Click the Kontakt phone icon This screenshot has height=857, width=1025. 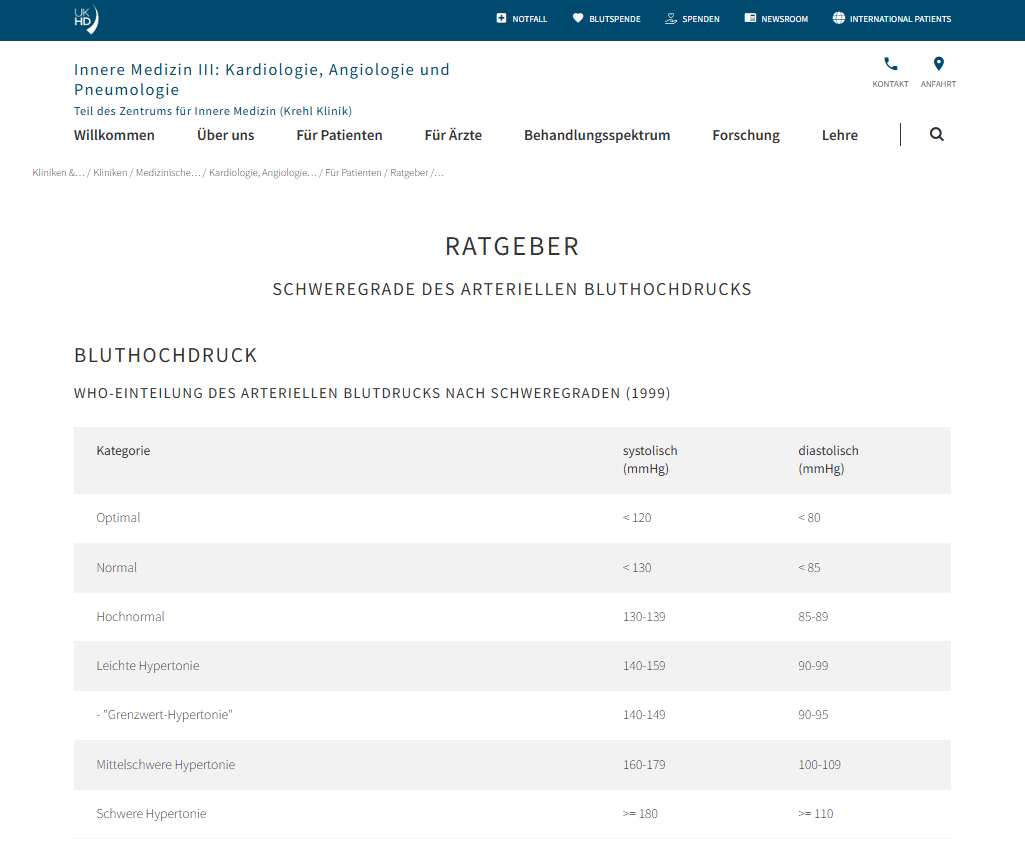(890, 64)
